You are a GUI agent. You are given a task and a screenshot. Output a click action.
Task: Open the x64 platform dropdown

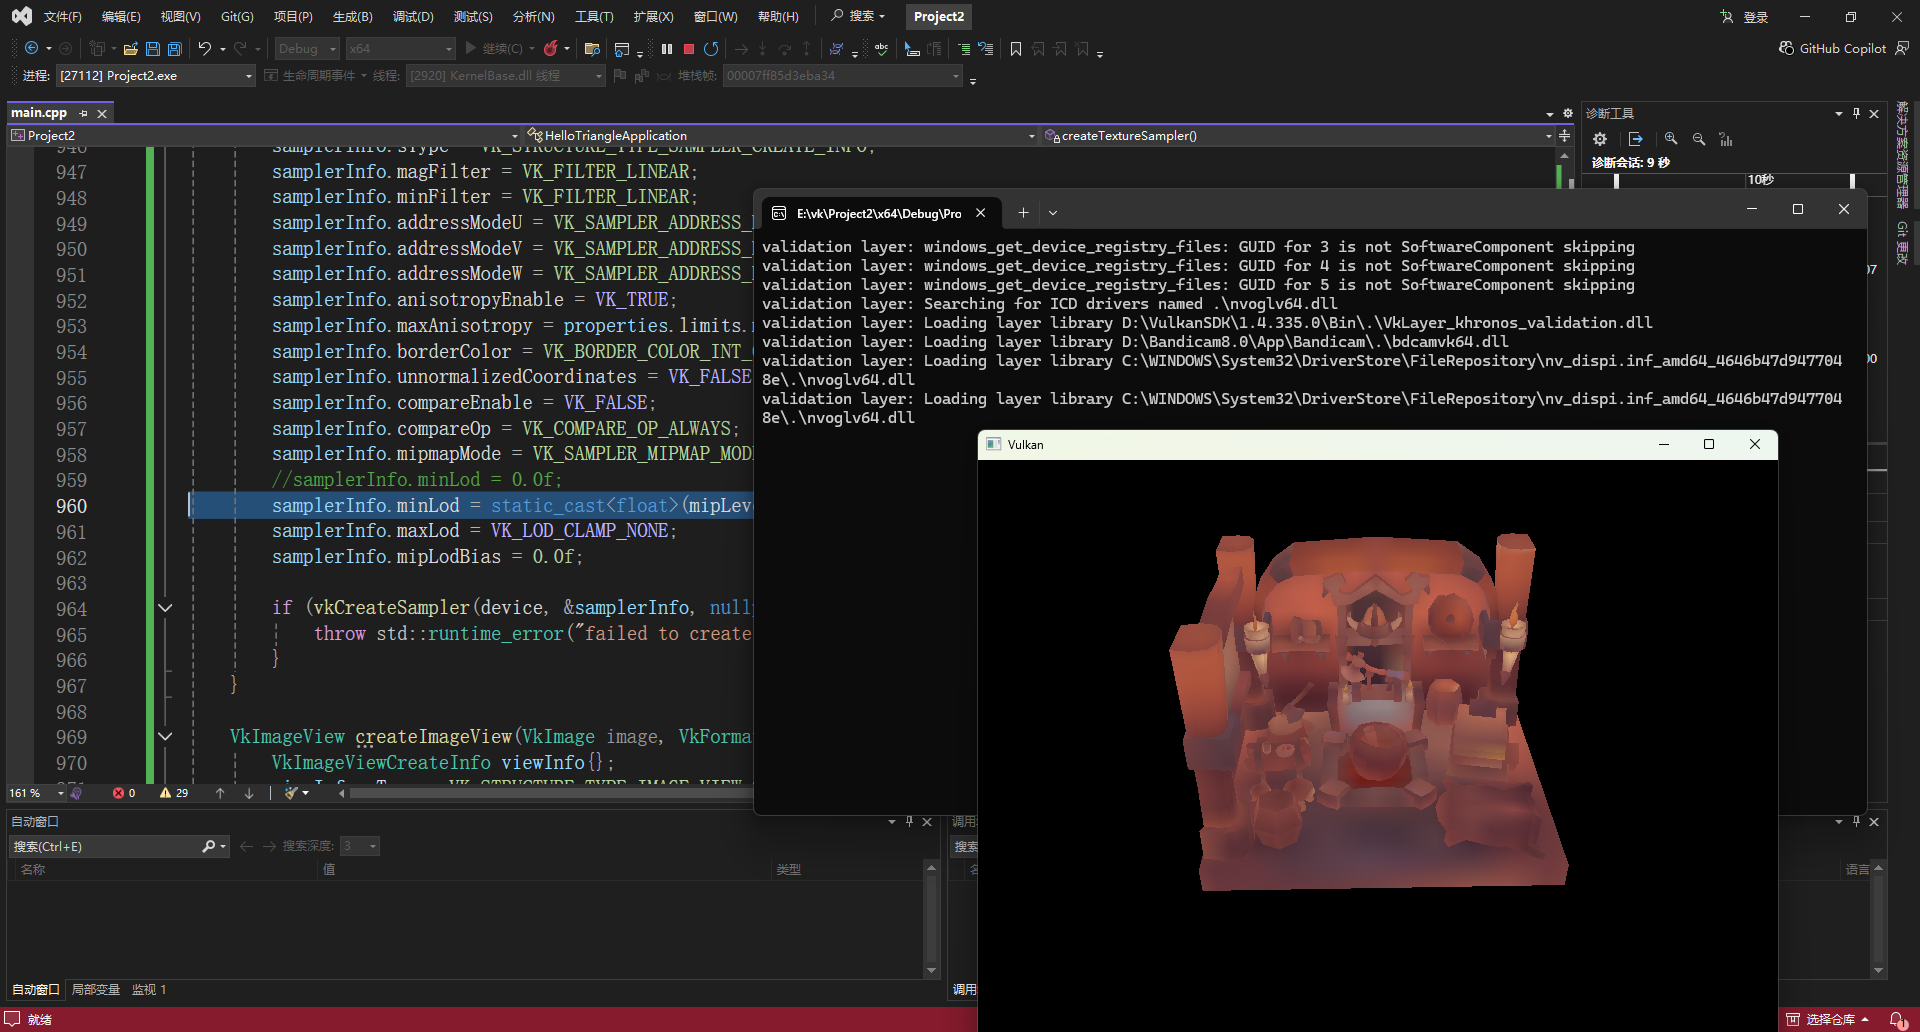pos(401,48)
